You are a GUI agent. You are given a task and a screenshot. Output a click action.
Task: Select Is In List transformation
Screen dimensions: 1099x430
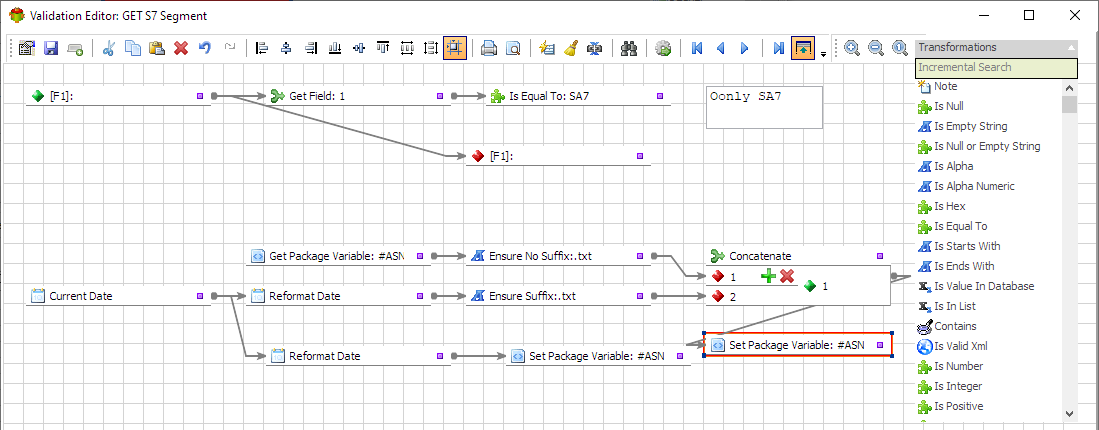point(955,306)
